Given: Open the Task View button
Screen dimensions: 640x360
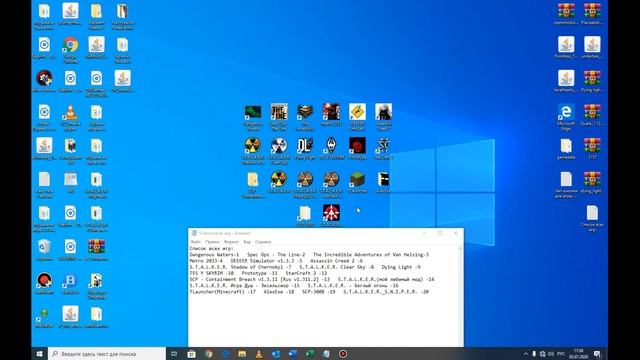Looking at the screenshot, I should click(174, 354).
